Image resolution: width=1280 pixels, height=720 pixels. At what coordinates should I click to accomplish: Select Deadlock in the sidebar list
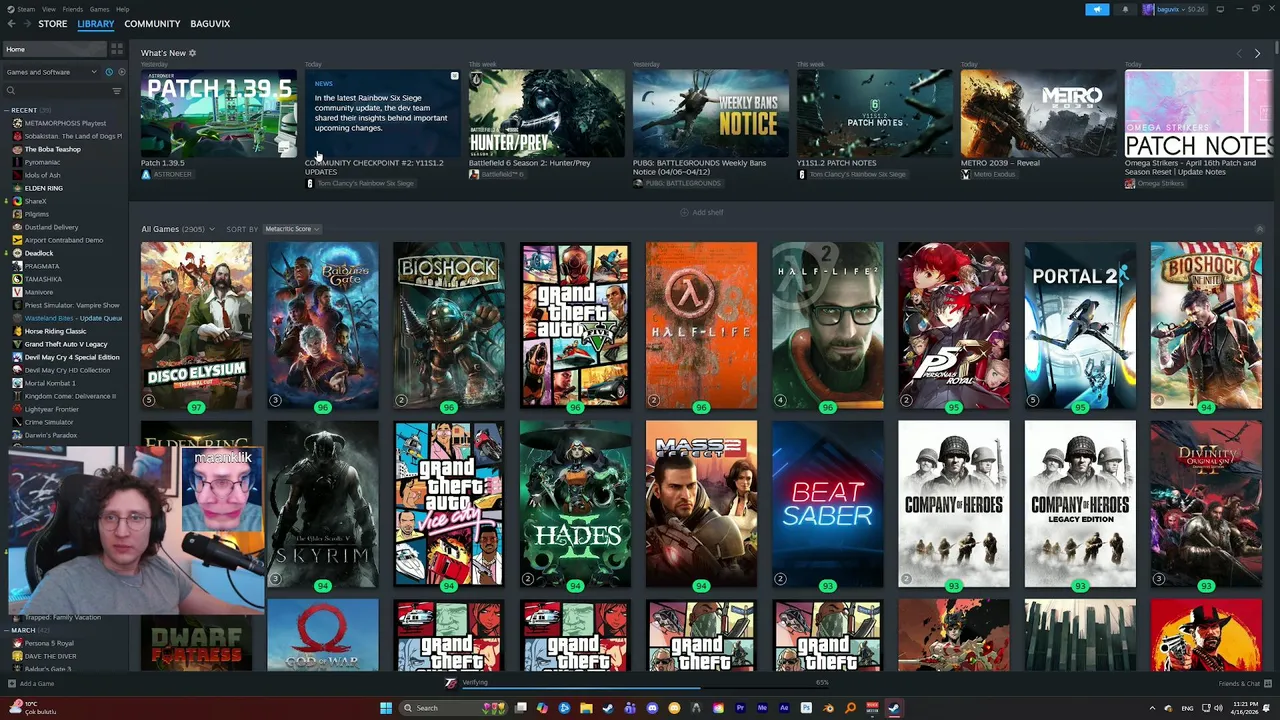tap(39, 253)
